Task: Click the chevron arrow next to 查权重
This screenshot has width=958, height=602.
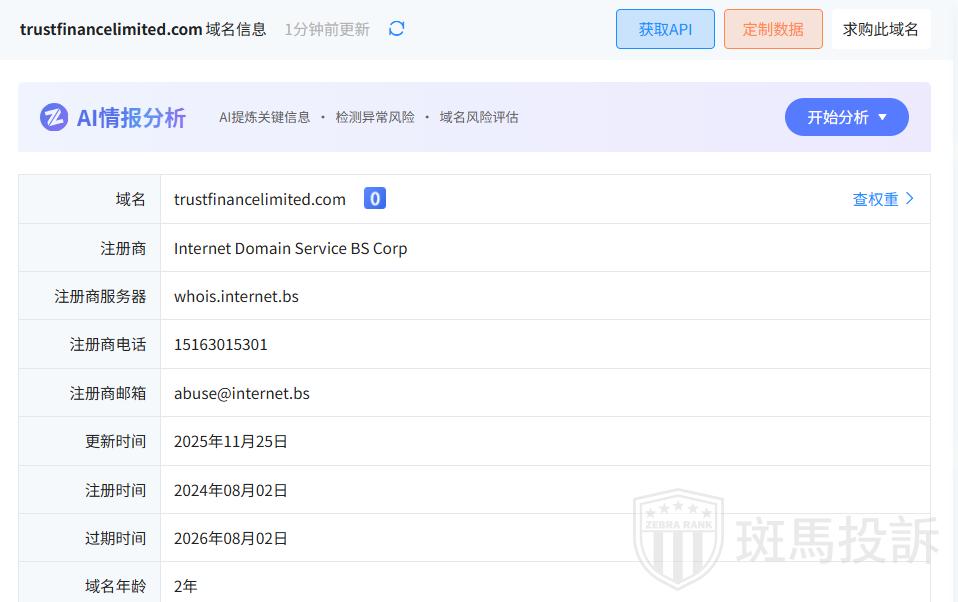Action: pyautogui.click(x=910, y=199)
